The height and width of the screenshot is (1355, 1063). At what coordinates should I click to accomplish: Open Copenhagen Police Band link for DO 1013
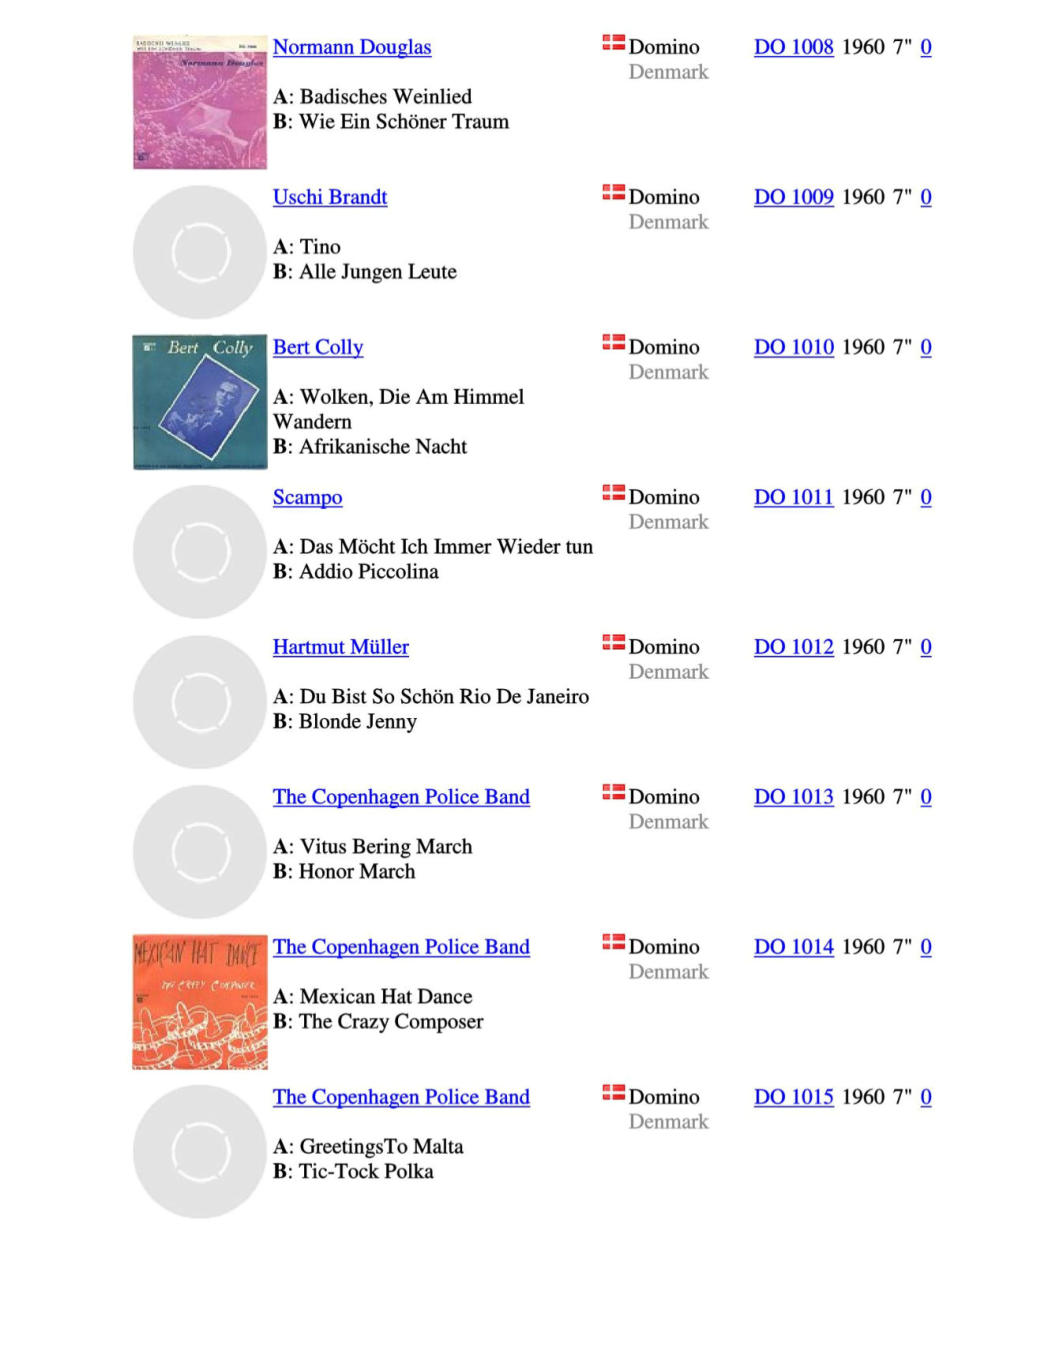click(401, 797)
